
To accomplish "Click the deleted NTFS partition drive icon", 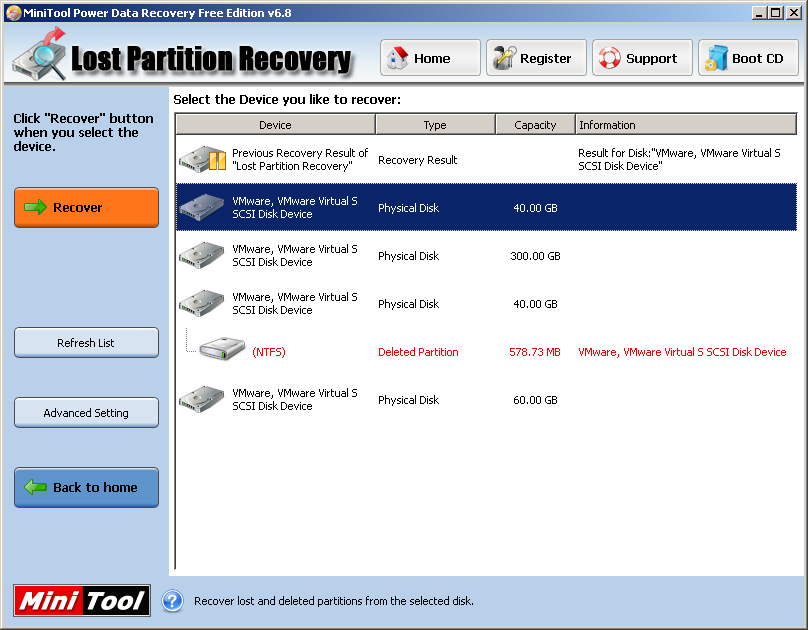I will pos(222,349).
